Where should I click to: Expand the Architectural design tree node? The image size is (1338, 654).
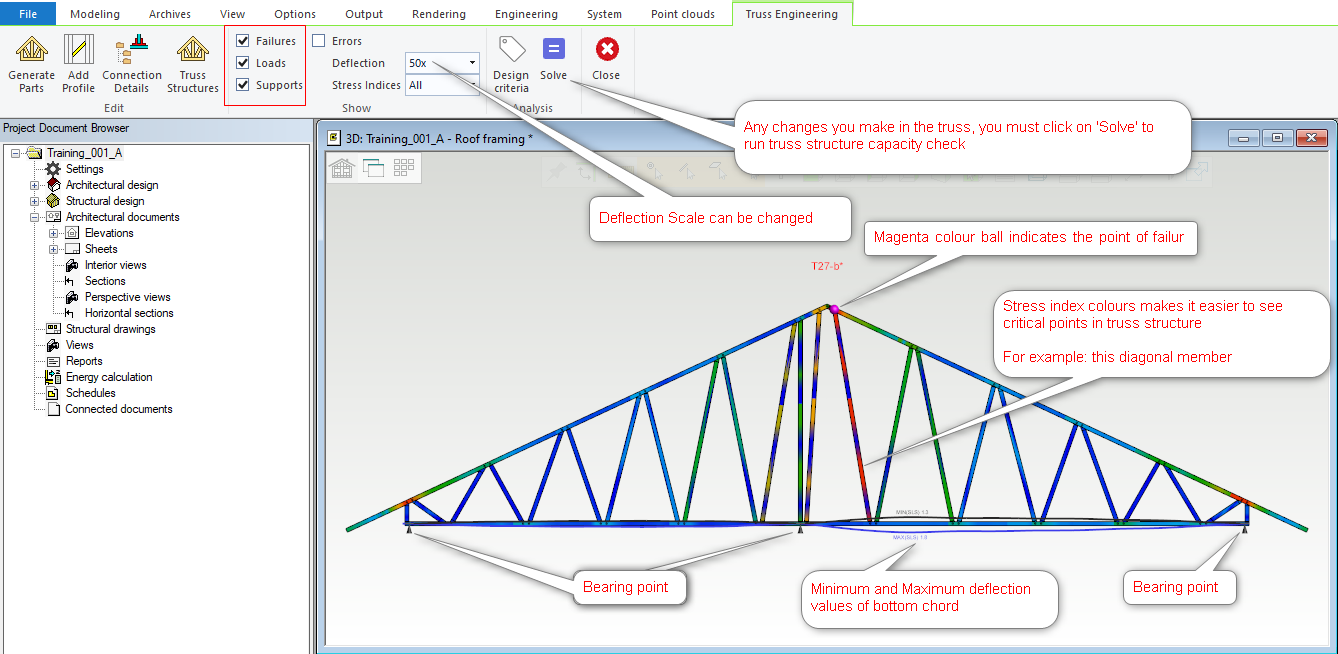(x=35, y=185)
